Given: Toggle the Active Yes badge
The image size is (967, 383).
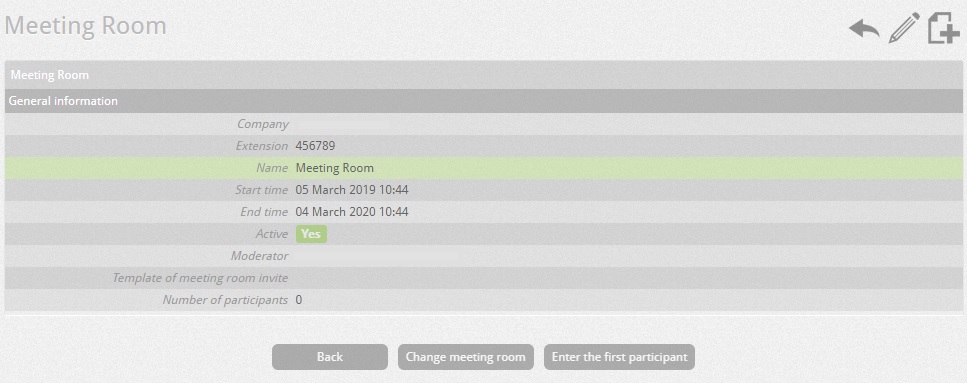Looking at the screenshot, I should coord(311,234).
